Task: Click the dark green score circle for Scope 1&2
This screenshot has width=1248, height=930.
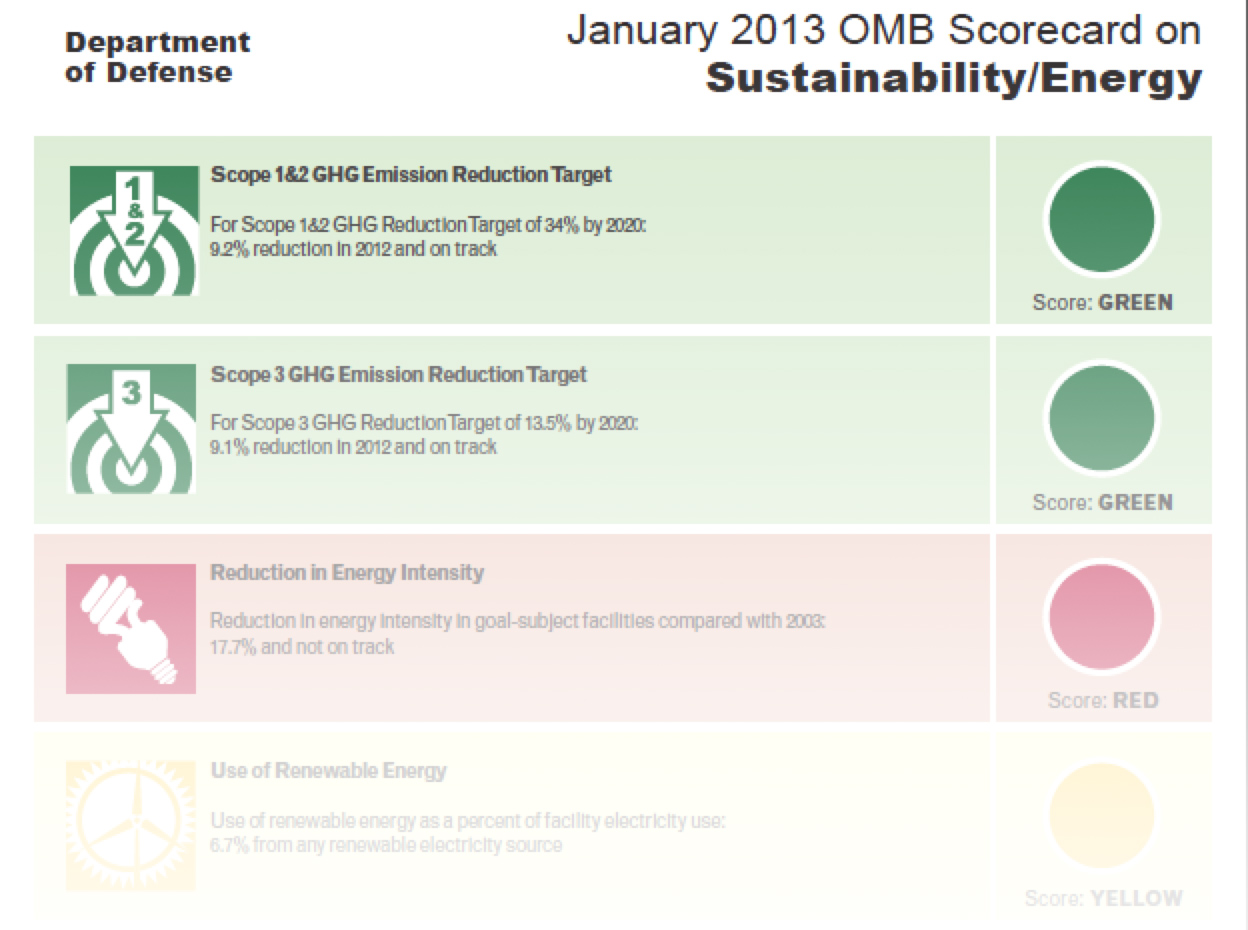Action: [1102, 219]
